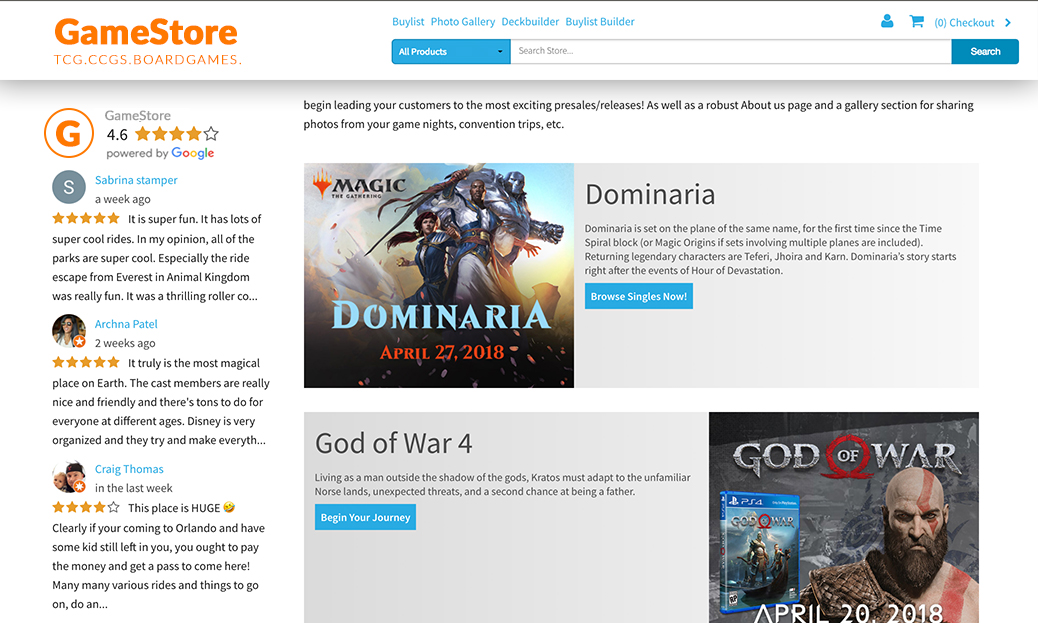Click Archna Patel's five-star rating
This screenshot has width=1038, height=623.
(x=86, y=362)
